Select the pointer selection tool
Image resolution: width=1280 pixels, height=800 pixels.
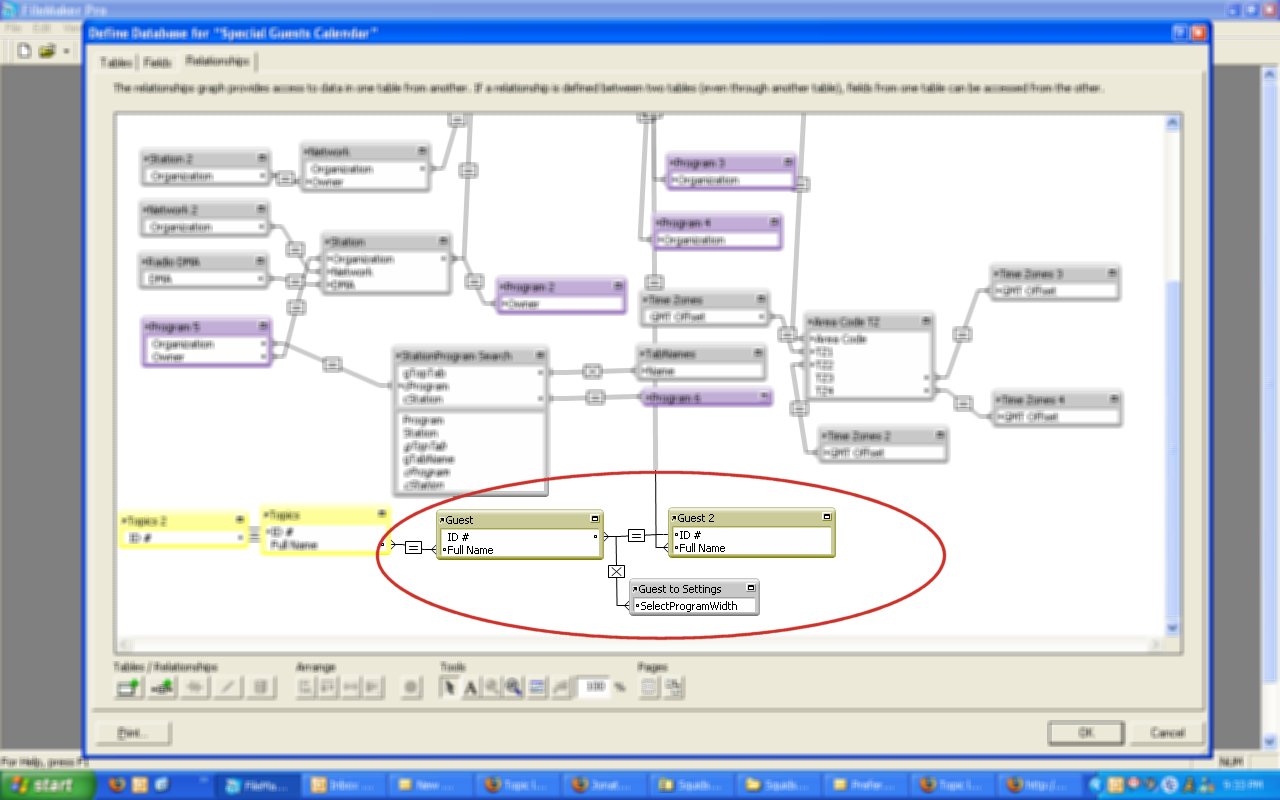[x=449, y=687]
